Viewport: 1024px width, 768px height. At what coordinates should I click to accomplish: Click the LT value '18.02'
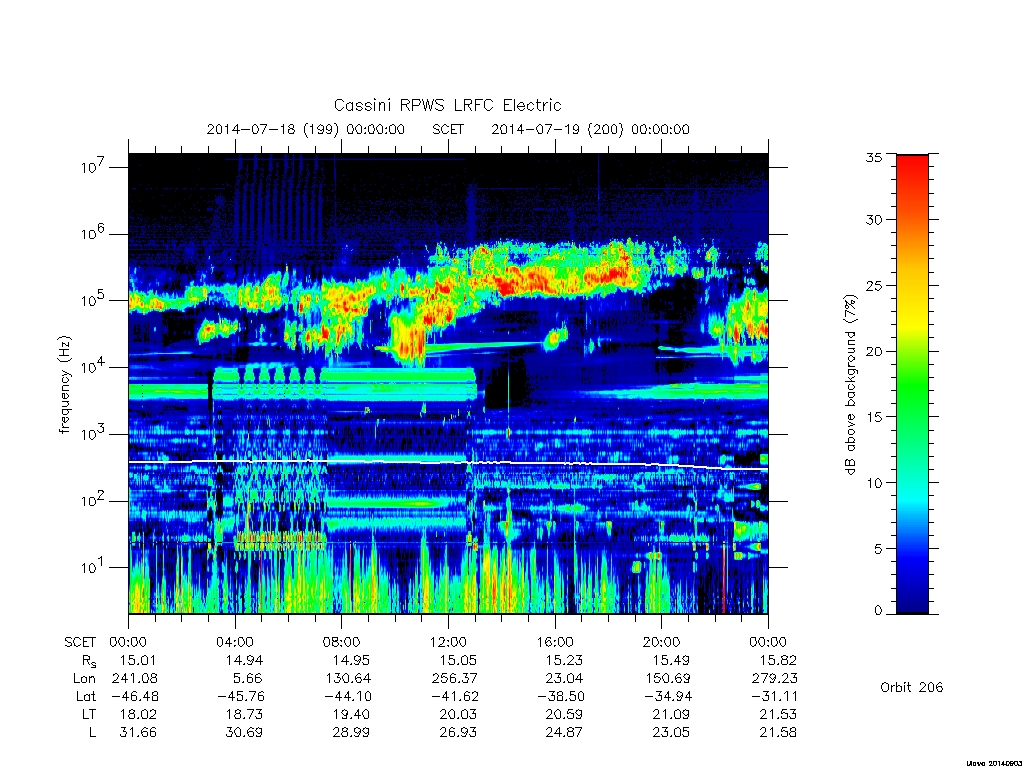coord(138,714)
